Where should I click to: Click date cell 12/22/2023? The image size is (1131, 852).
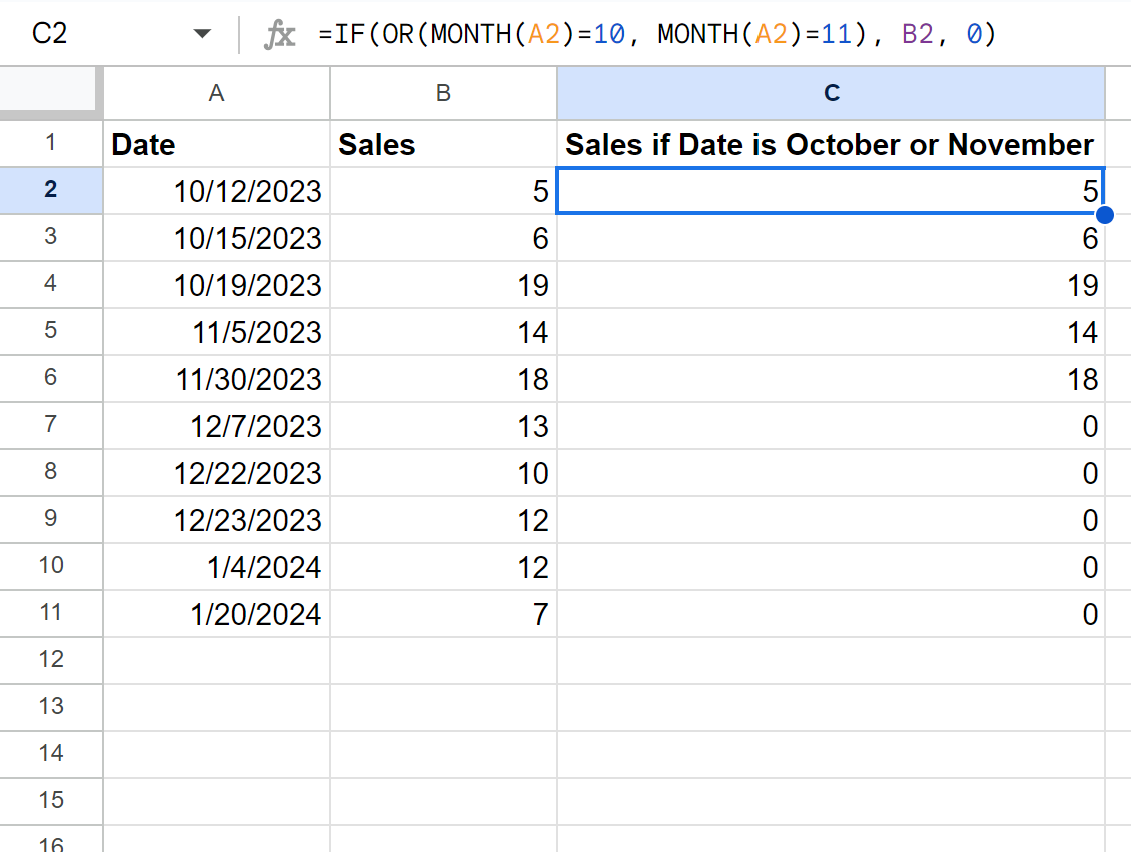click(216, 473)
